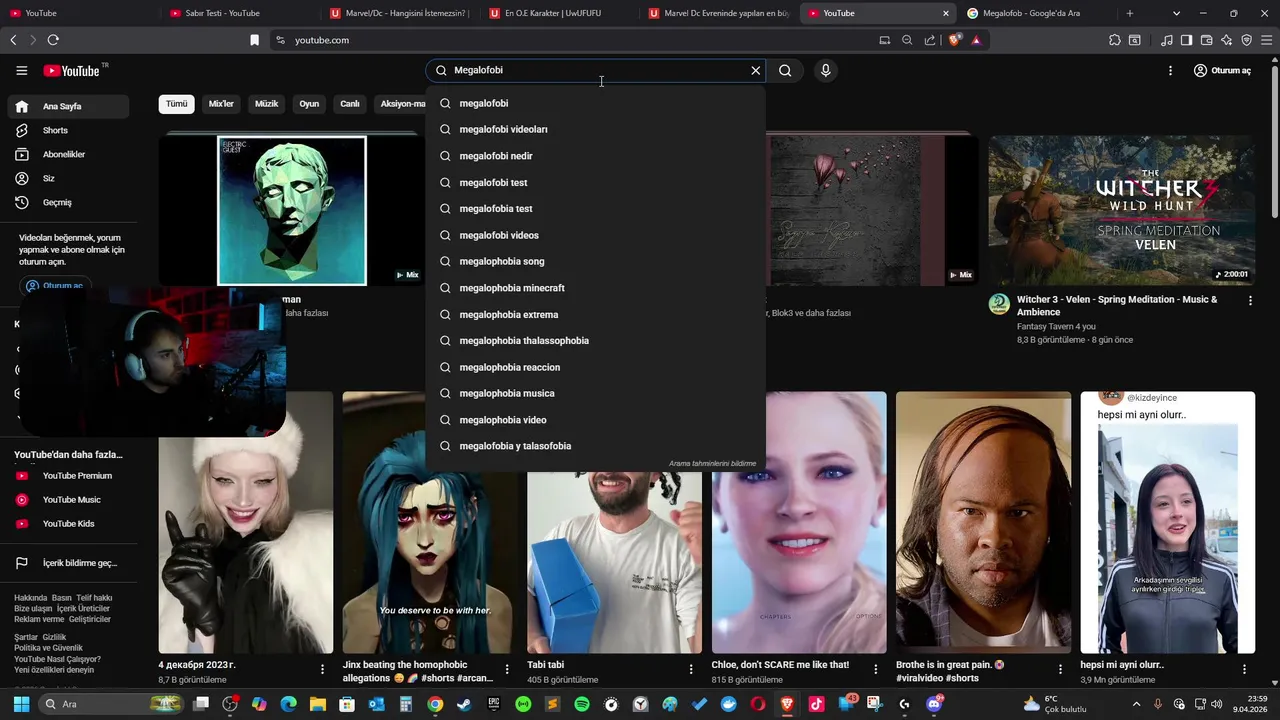Switch to the Marvel/Dc - Hangisini İstemezsin tab
1280x720 pixels.
(x=400, y=13)
